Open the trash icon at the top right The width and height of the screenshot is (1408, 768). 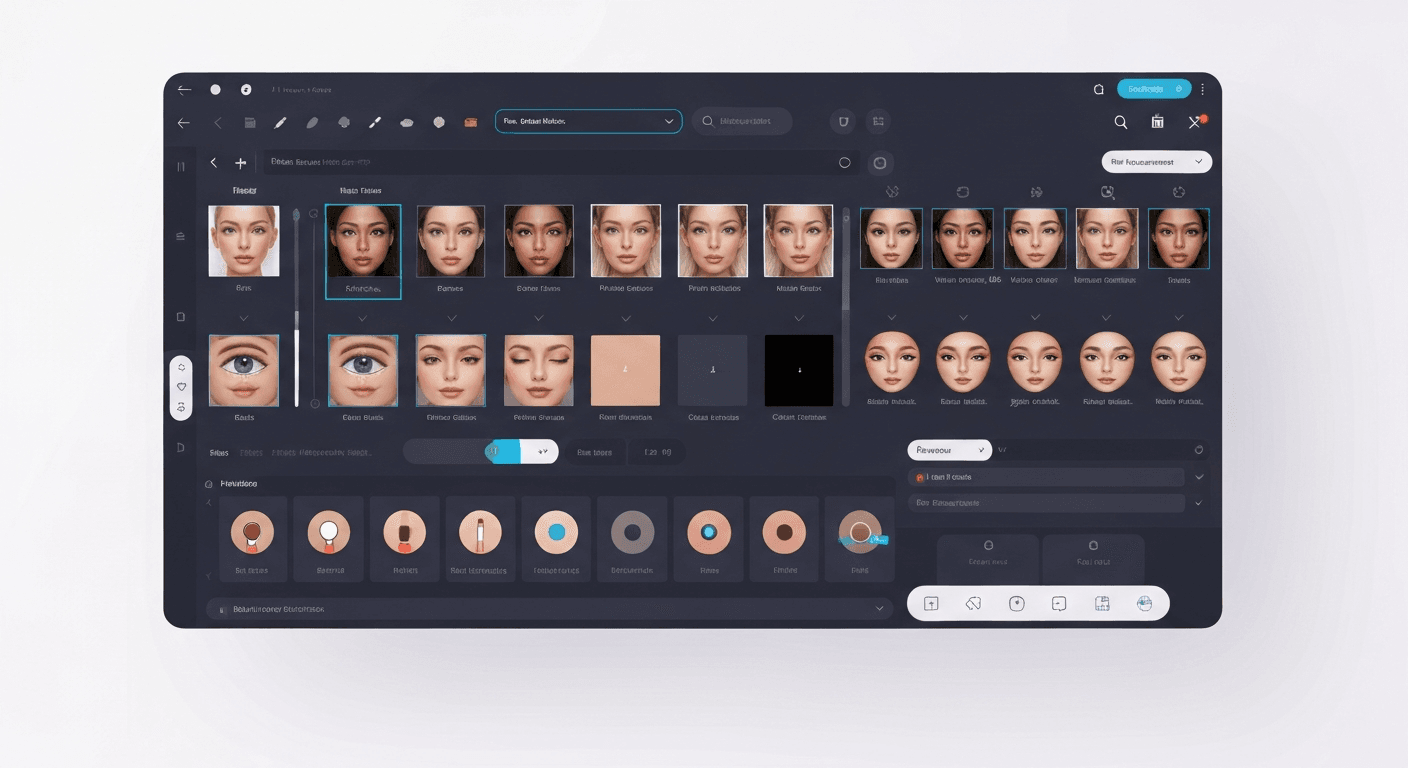[x=1157, y=122]
